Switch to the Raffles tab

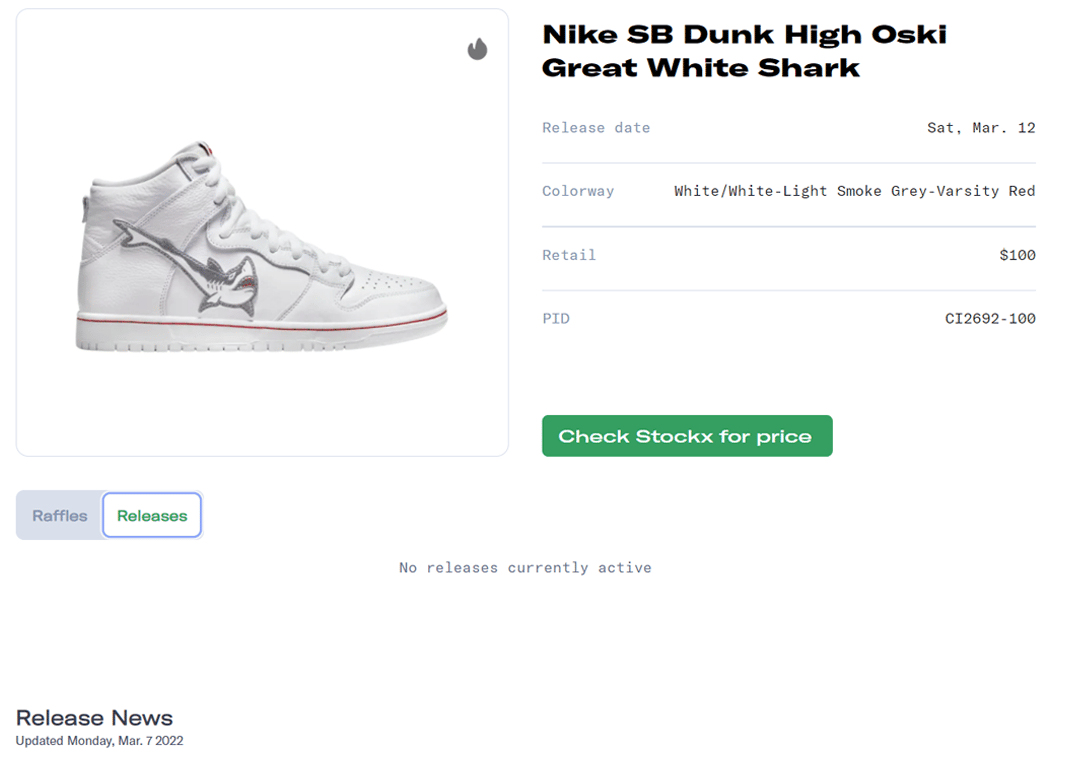click(60, 516)
